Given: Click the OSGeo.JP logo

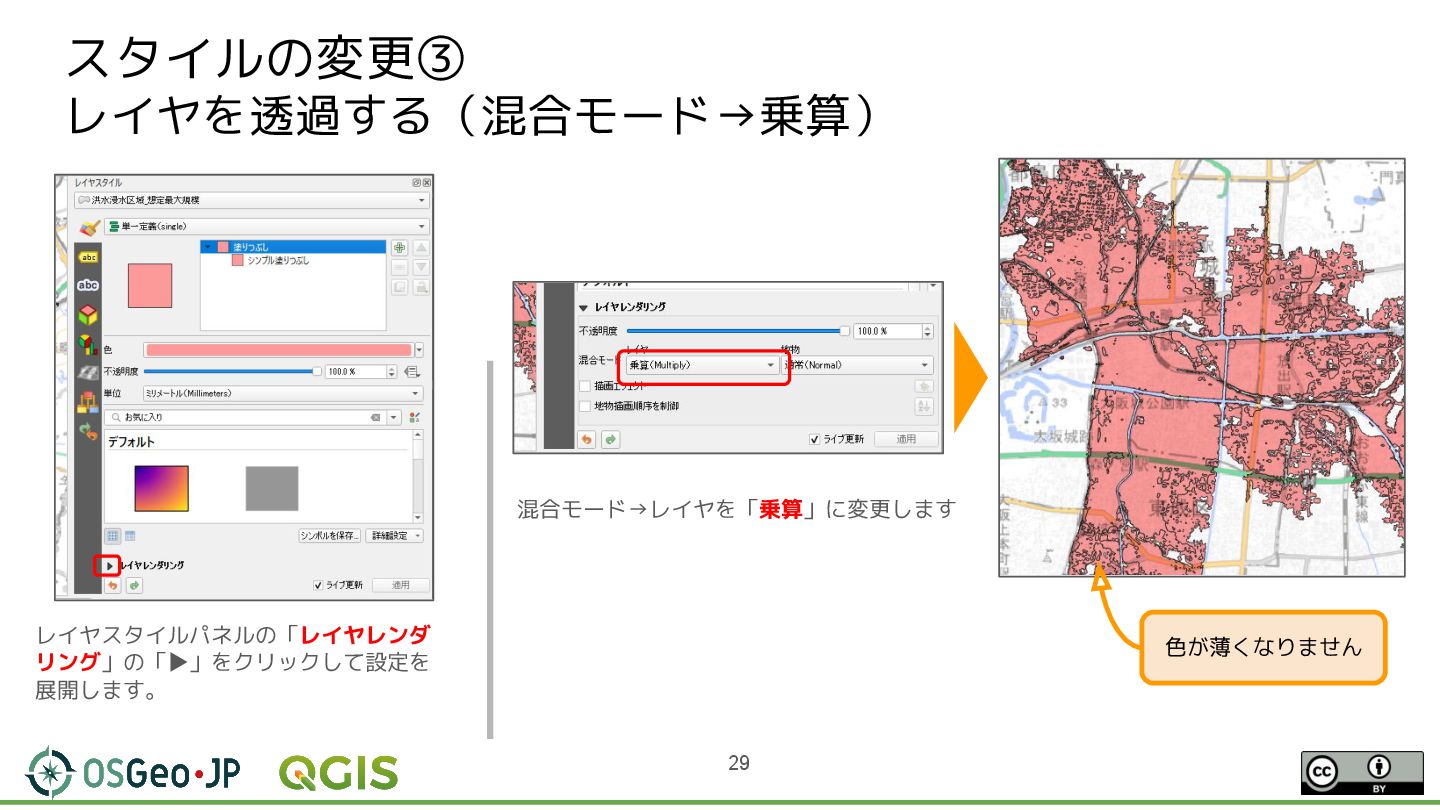Looking at the screenshot, I should pyautogui.click(x=132, y=773).
